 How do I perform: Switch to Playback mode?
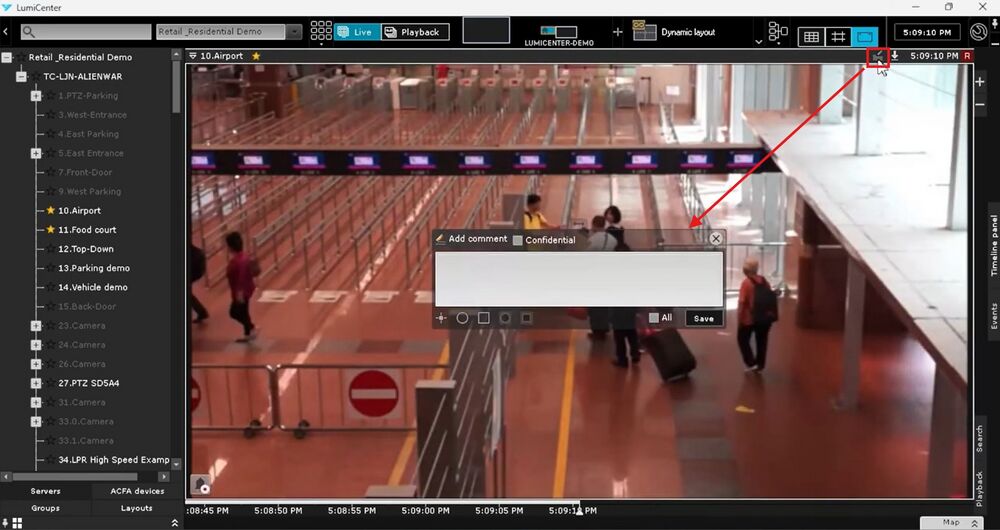coord(415,32)
